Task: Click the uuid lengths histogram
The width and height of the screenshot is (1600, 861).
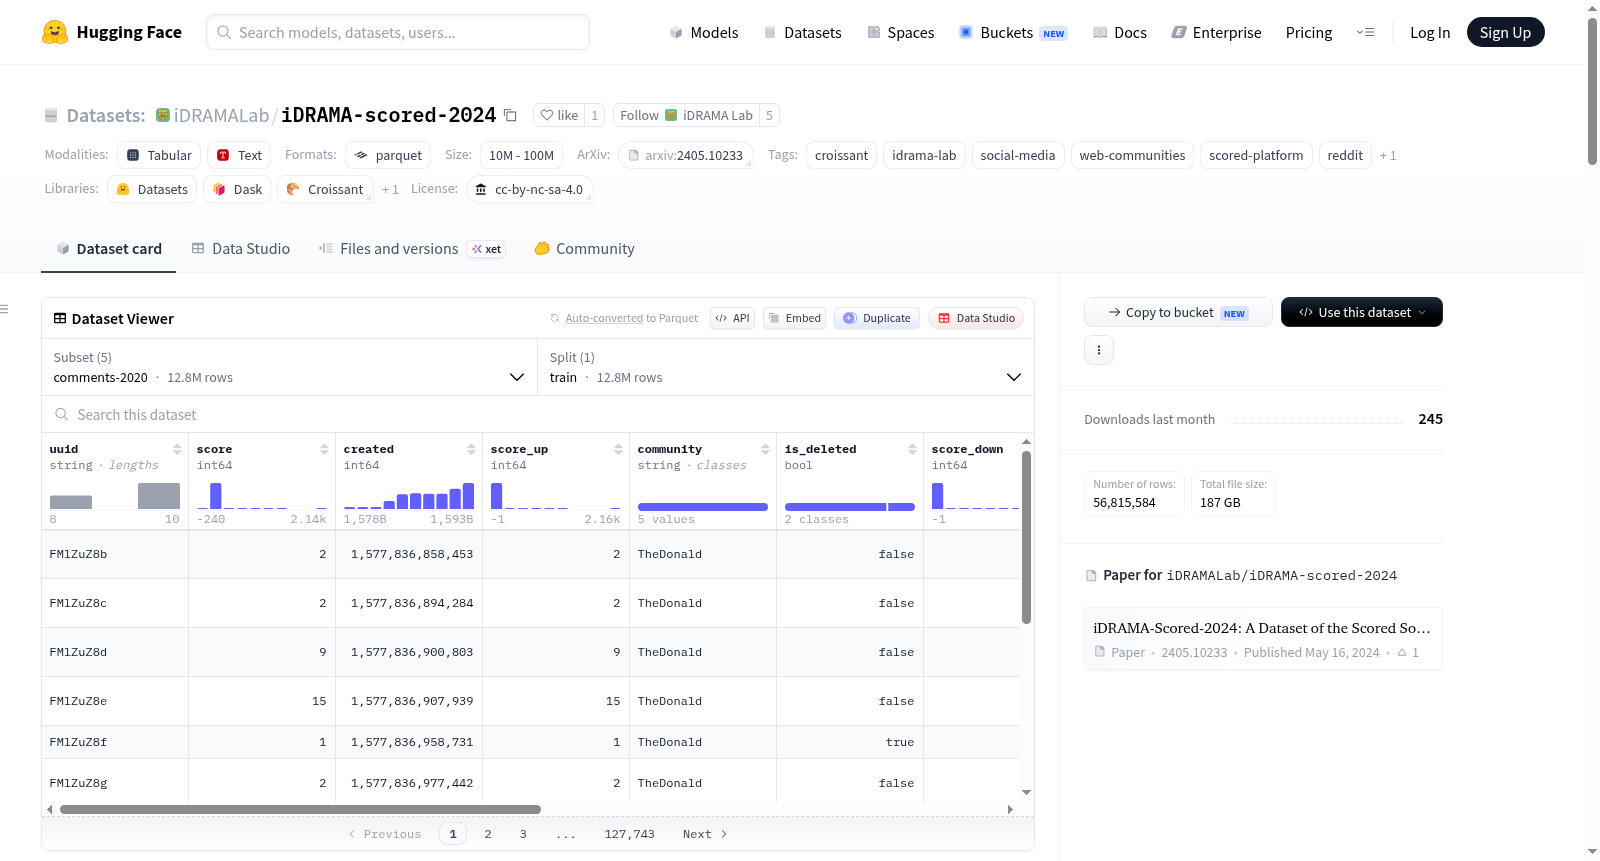Action: pyautogui.click(x=115, y=496)
